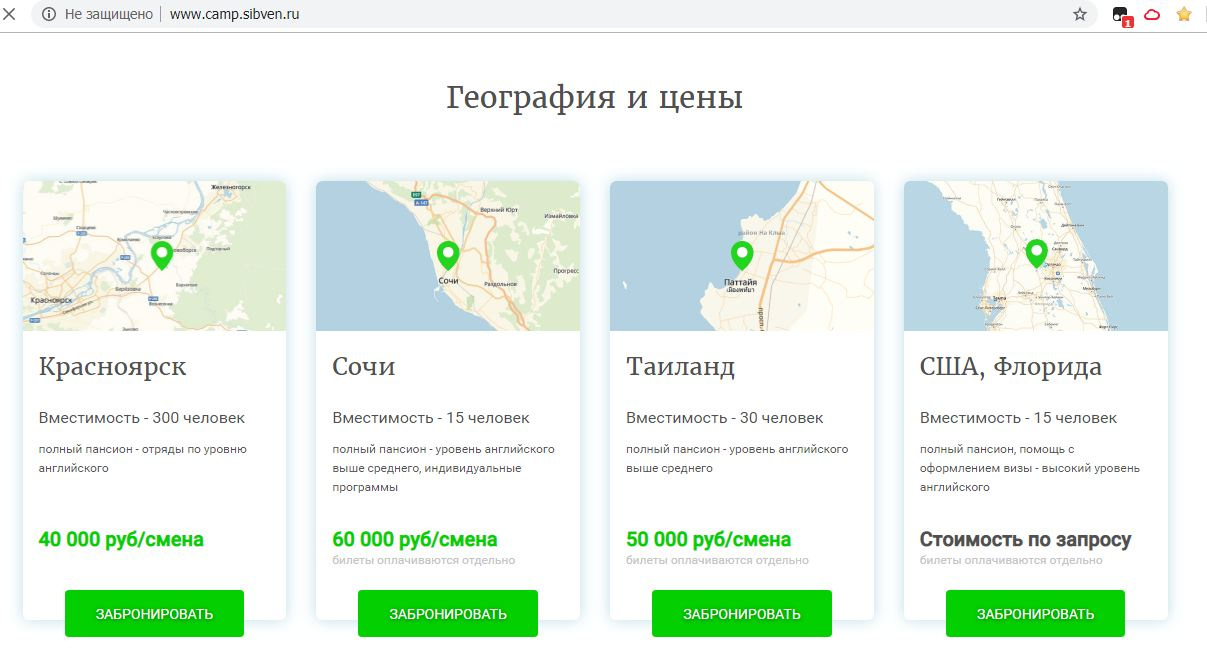The height and width of the screenshot is (672, 1207).
Task: Click Сочи 'билеты оплачиваются отдельно' note
Action: click(x=424, y=560)
